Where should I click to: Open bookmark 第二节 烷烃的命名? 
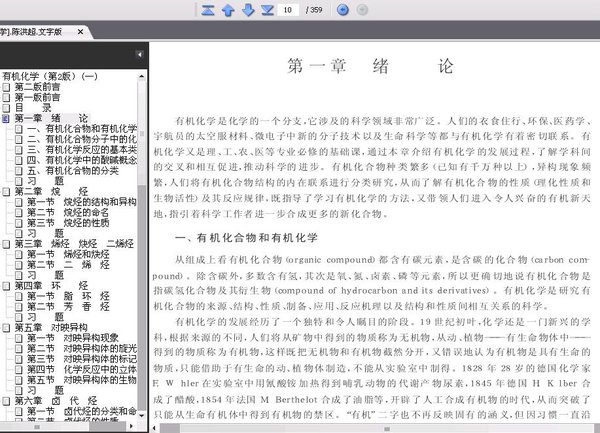pos(68,212)
